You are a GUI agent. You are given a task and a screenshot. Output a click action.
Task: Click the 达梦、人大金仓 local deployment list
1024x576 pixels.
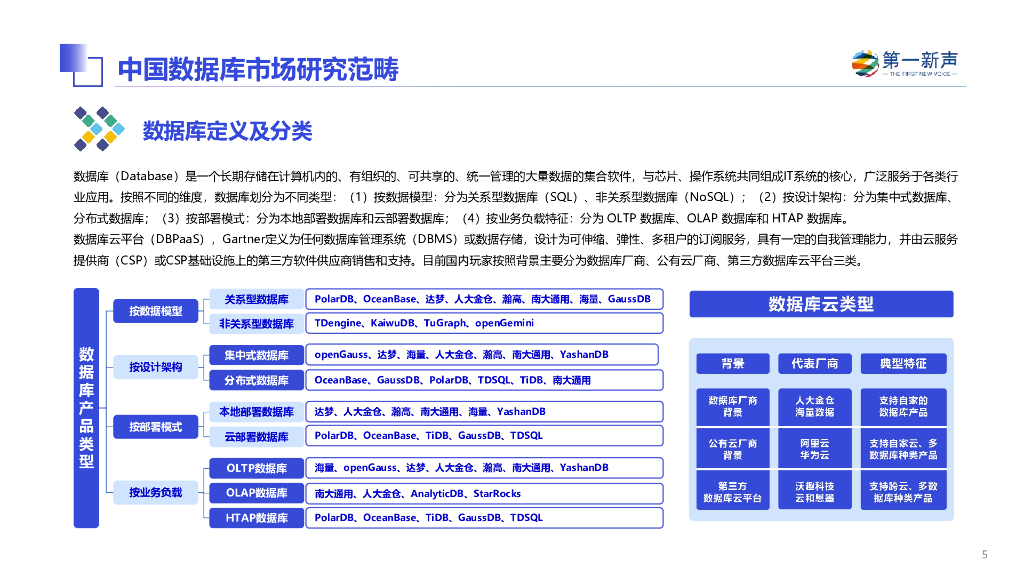pyautogui.click(x=485, y=411)
